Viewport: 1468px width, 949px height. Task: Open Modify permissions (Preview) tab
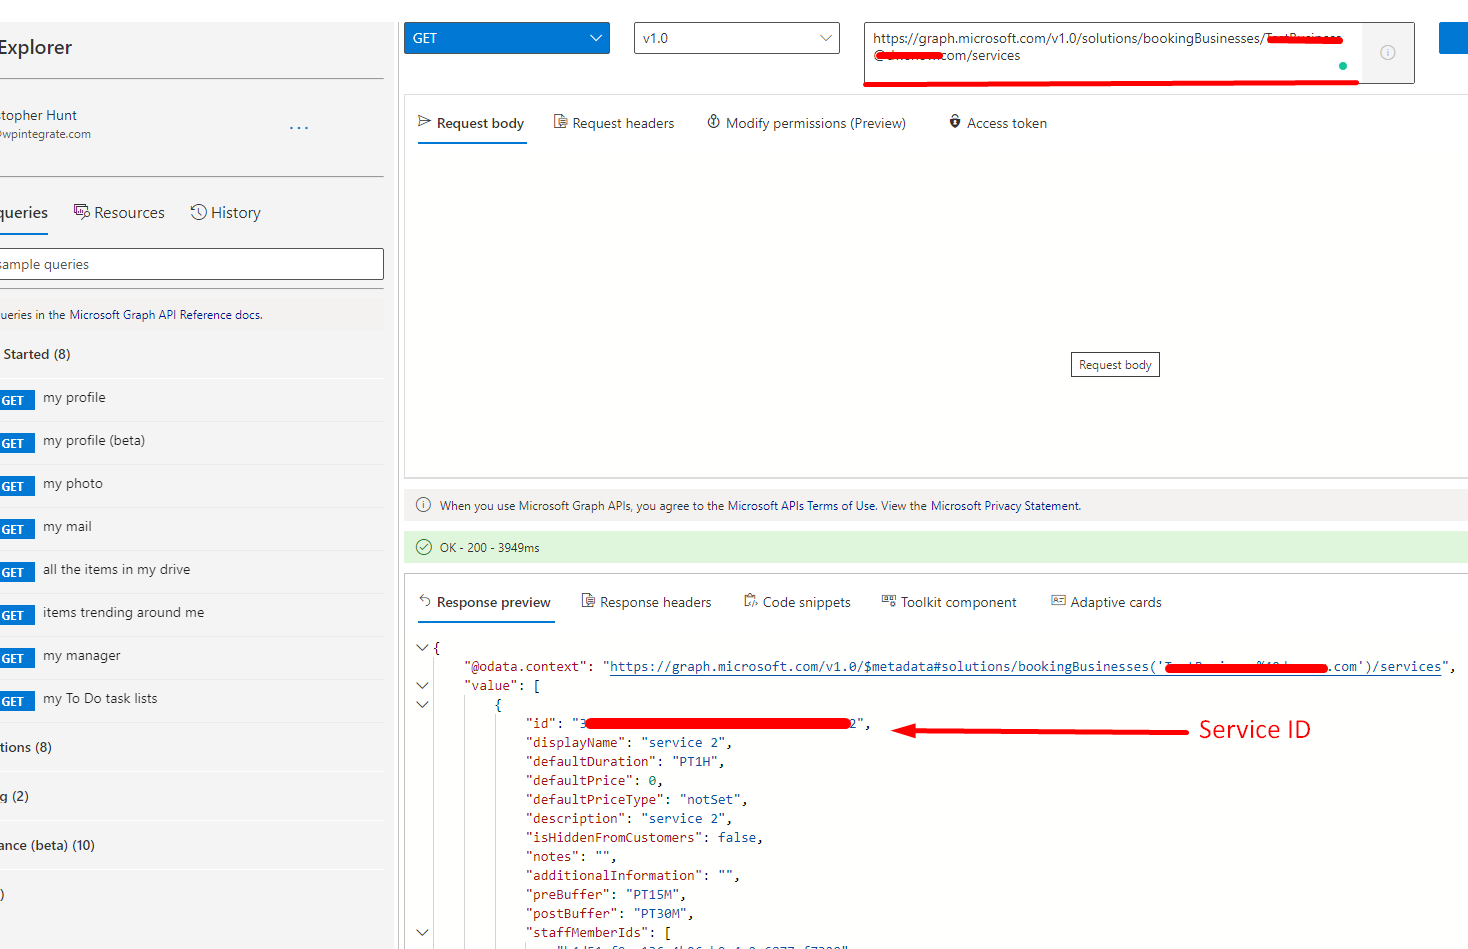pos(807,123)
